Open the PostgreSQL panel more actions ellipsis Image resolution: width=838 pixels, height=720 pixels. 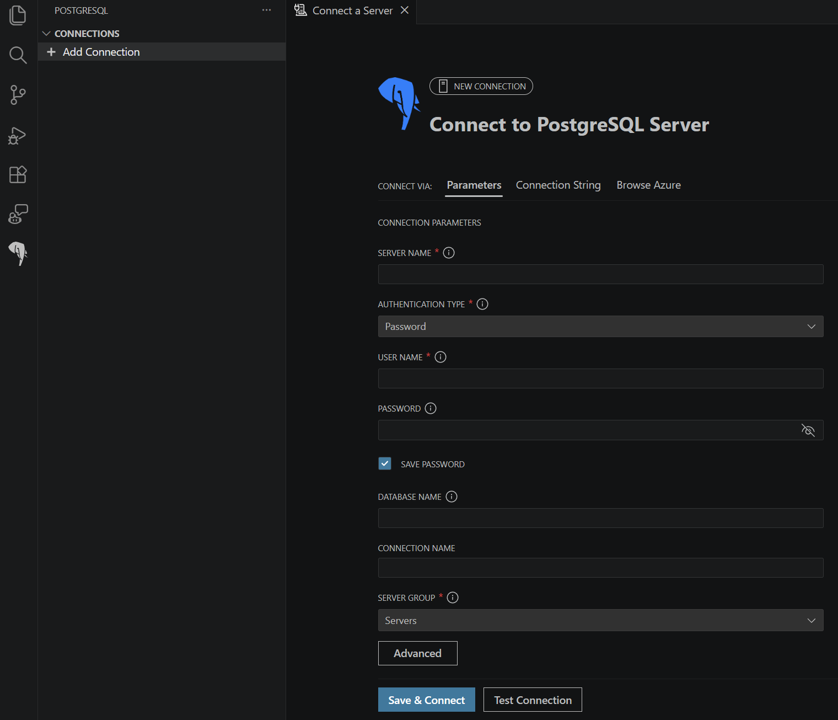(x=266, y=10)
